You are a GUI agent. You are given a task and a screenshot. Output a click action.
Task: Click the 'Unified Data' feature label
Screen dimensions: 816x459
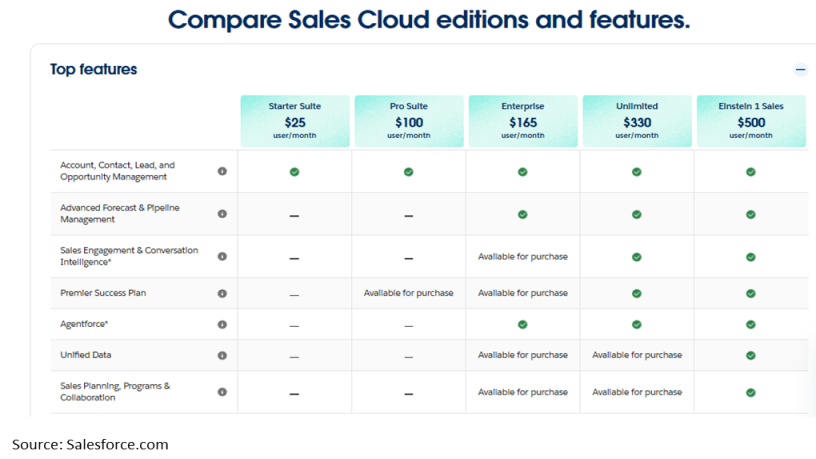coord(85,355)
